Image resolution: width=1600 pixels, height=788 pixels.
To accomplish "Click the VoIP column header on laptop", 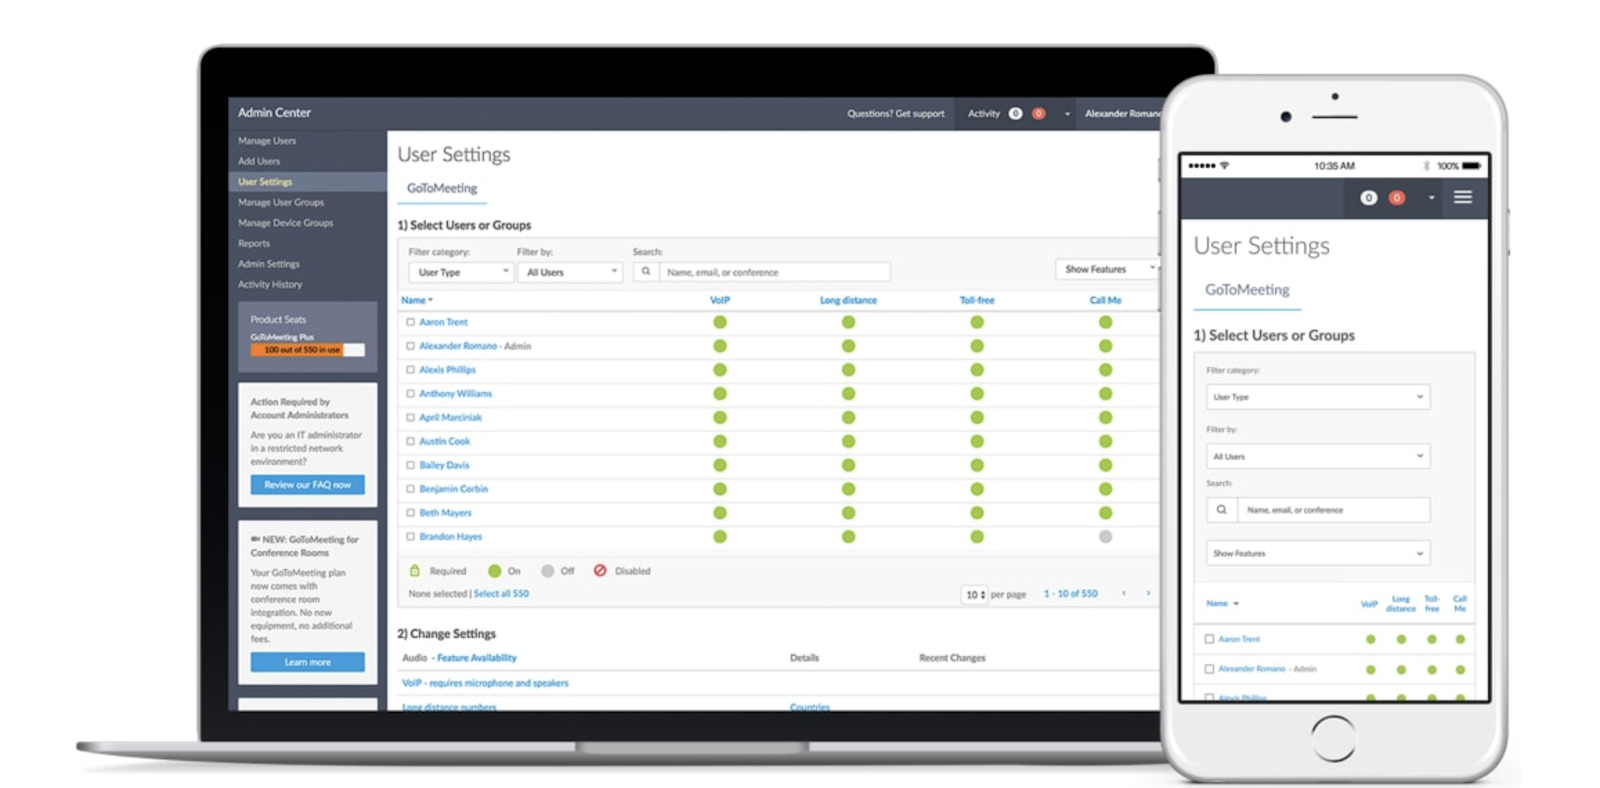I will pyautogui.click(x=720, y=300).
